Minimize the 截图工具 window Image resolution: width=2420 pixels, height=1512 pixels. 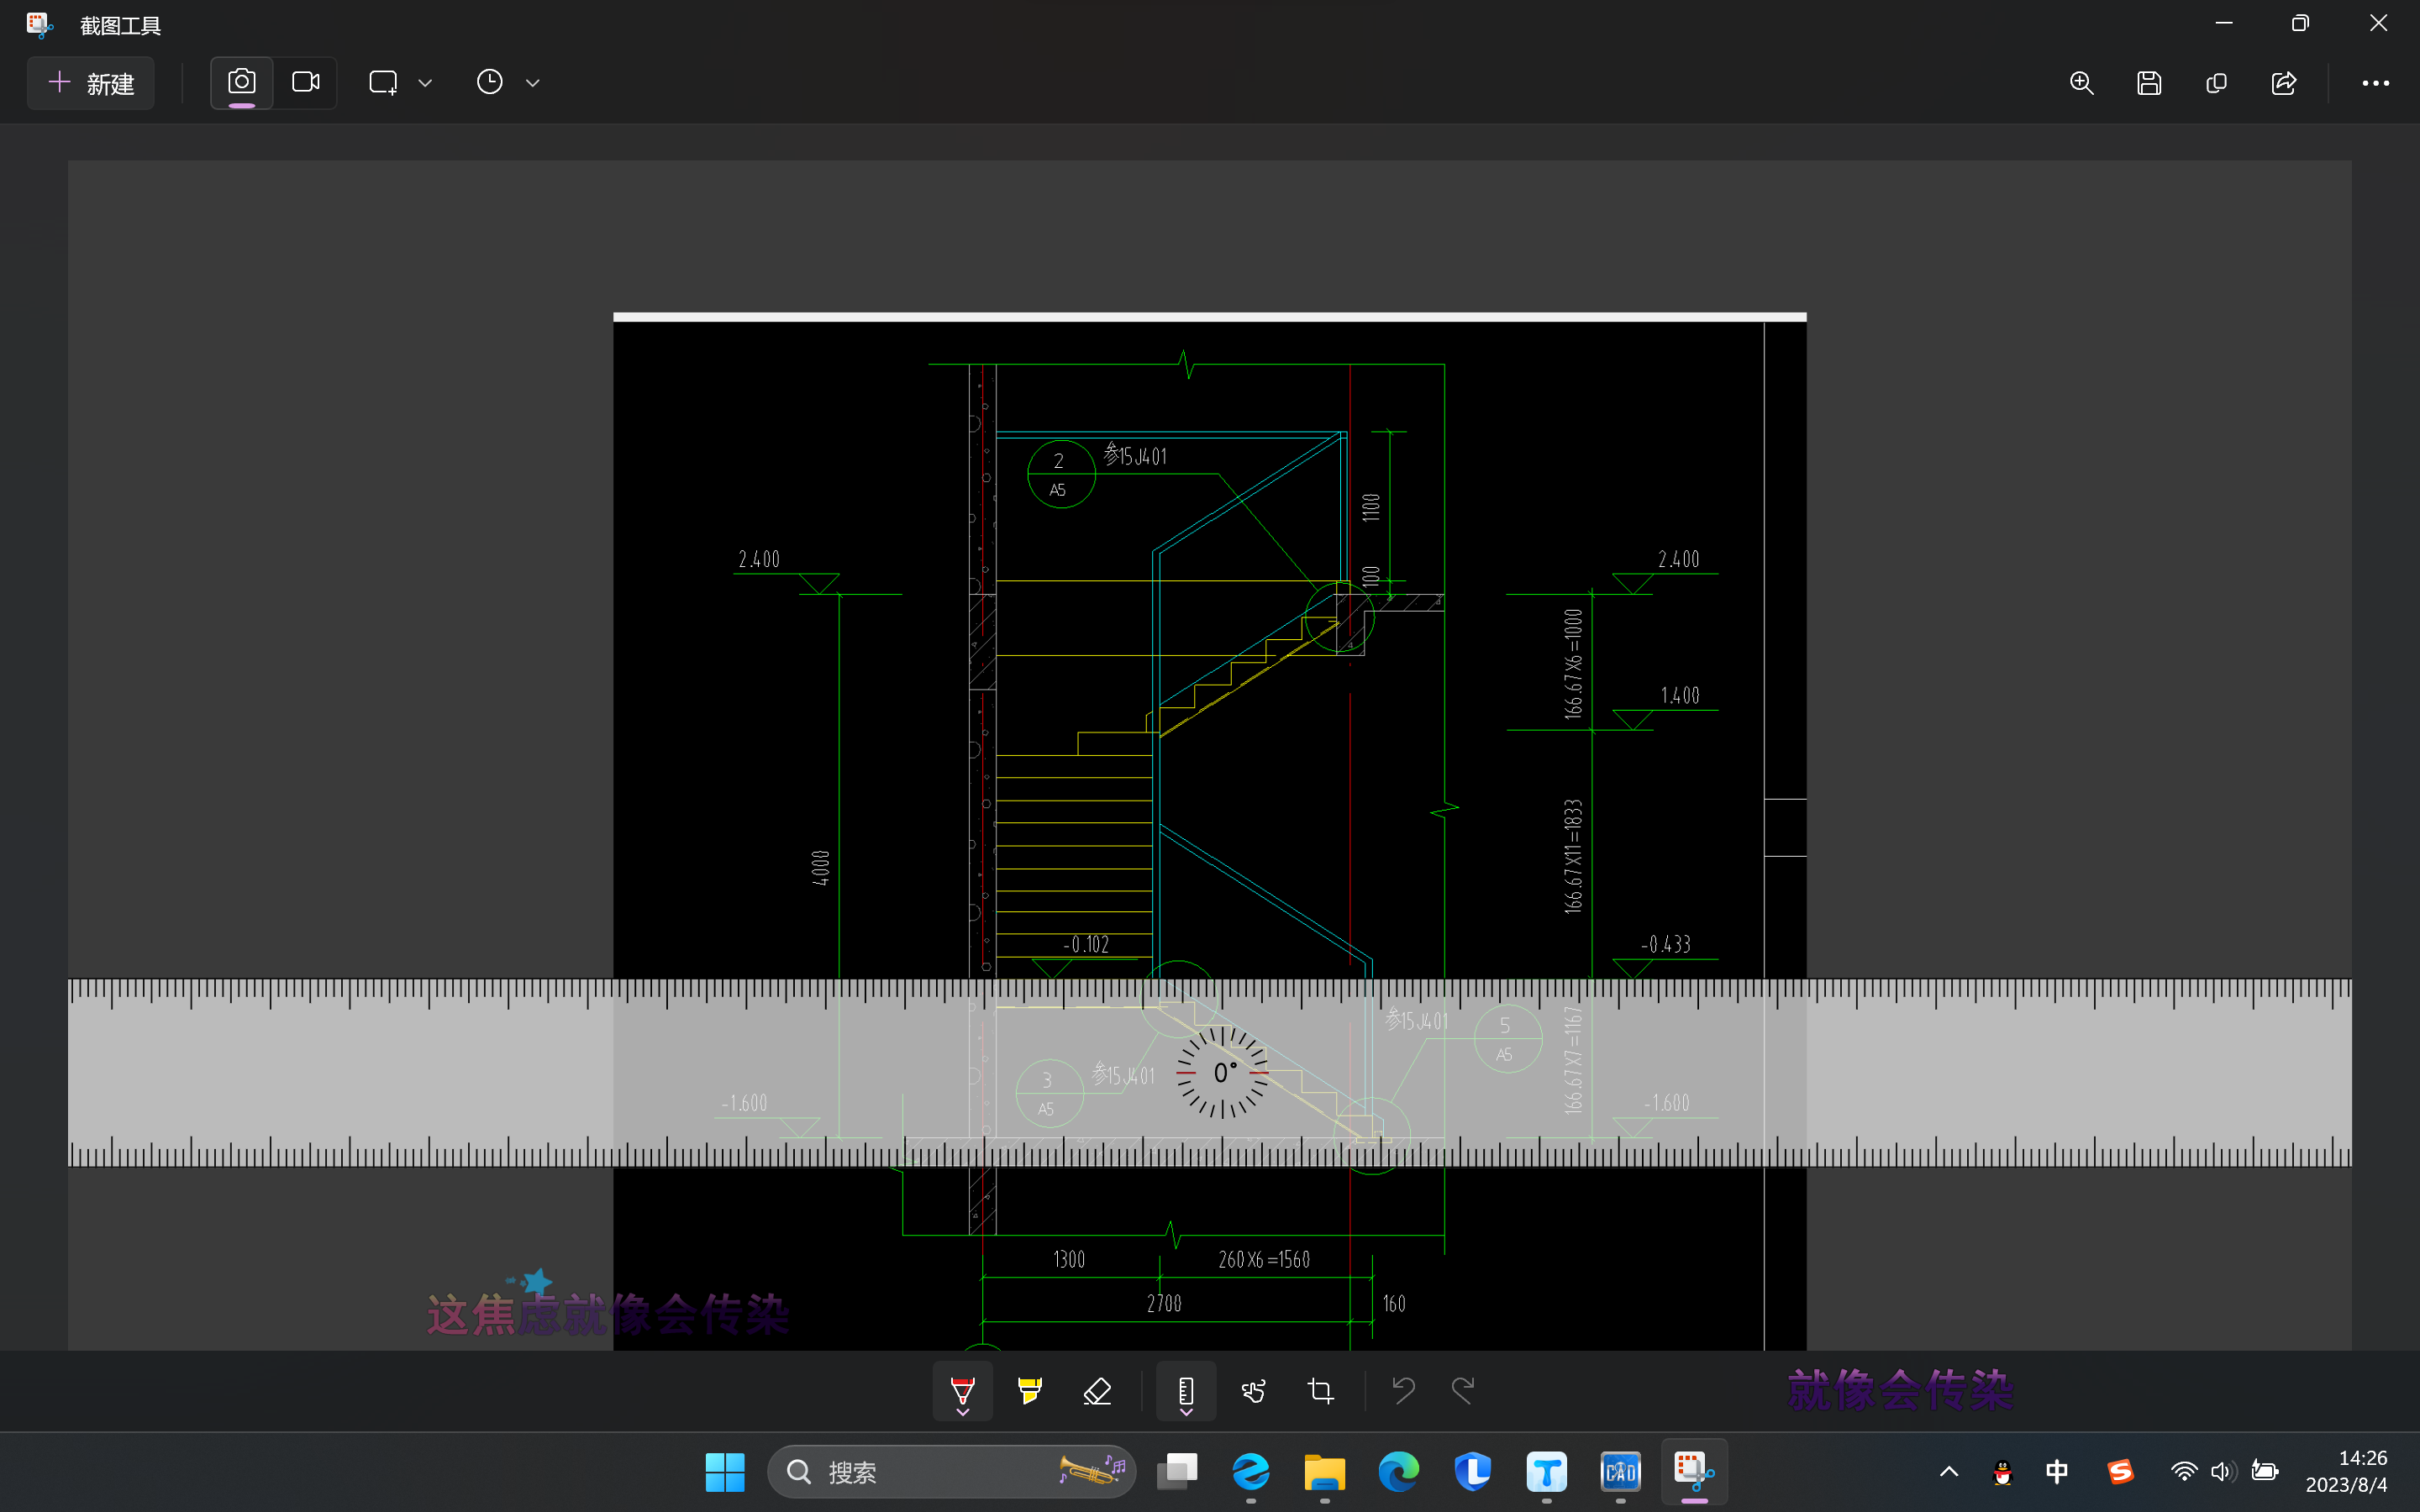[x=2224, y=23]
